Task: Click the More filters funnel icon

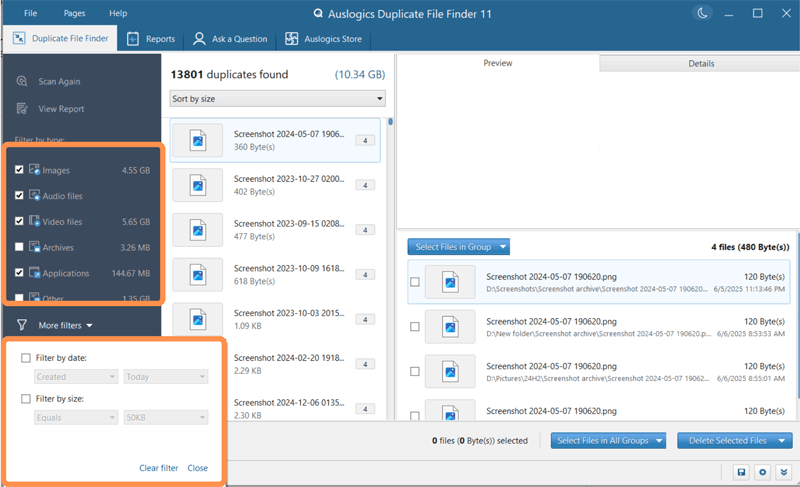Action: (22, 325)
